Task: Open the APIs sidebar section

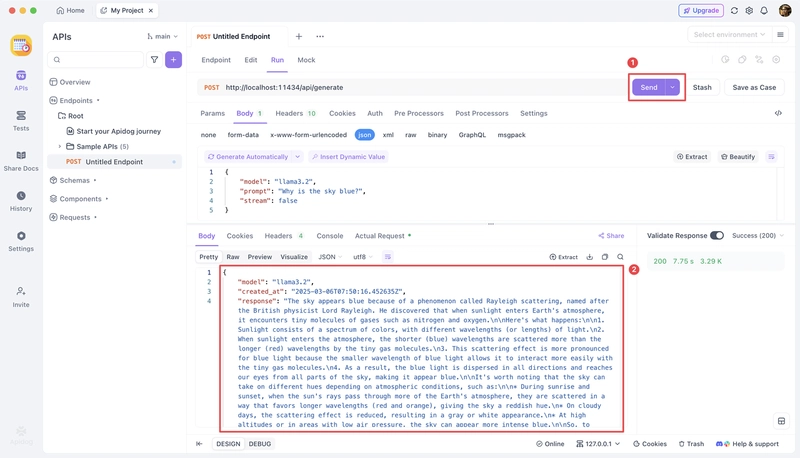Action: click(x=21, y=81)
